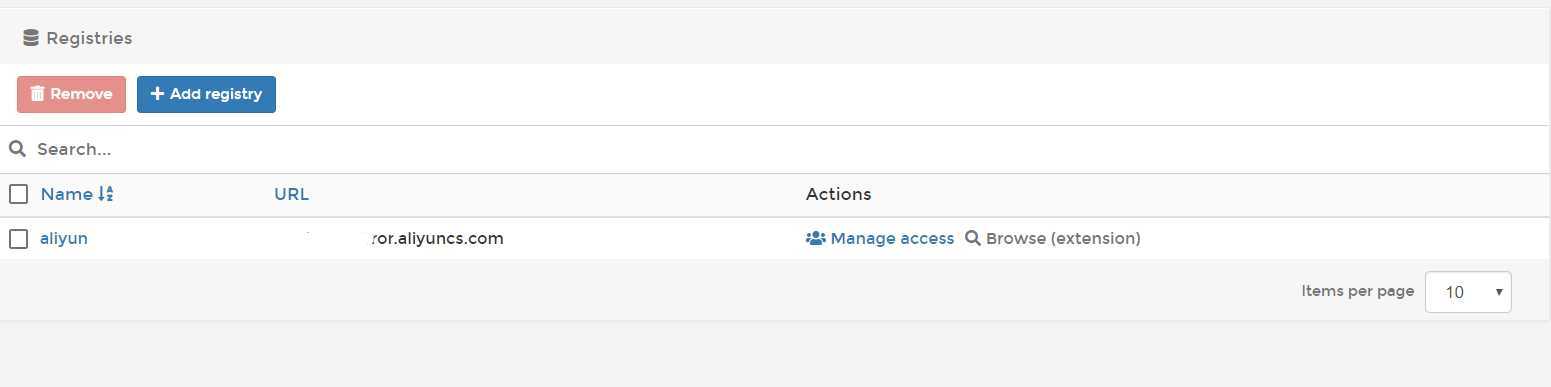
Task: Click the trash icon on Remove button
Action: click(38, 94)
